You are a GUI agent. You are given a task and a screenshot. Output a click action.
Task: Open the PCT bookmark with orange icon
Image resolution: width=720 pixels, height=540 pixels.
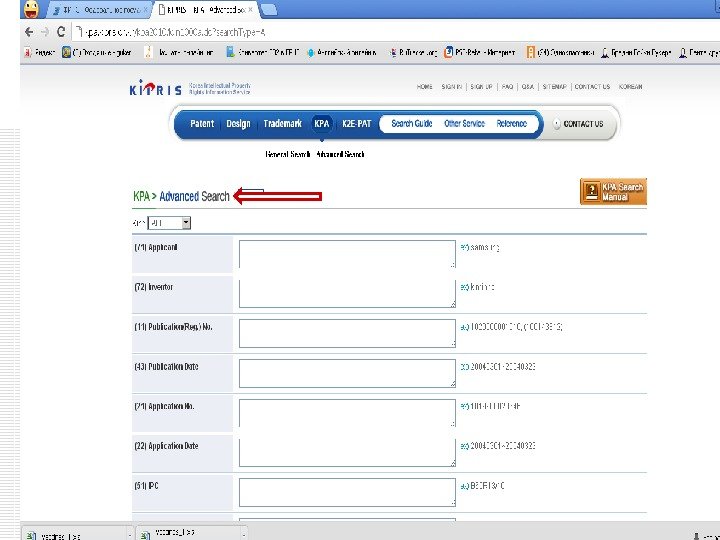click(480, 53)
